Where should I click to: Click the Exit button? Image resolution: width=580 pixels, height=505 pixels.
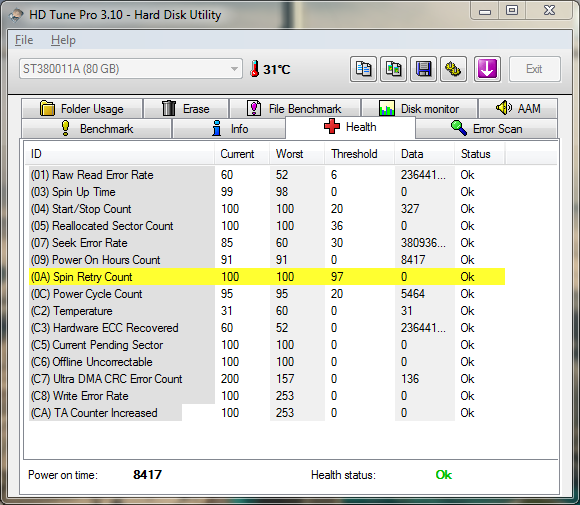(x=535, y=69)
